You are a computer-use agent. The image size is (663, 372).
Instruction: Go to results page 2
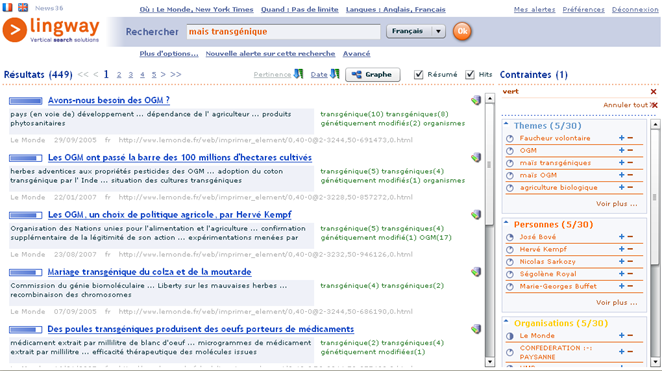(x=119, y=75)
